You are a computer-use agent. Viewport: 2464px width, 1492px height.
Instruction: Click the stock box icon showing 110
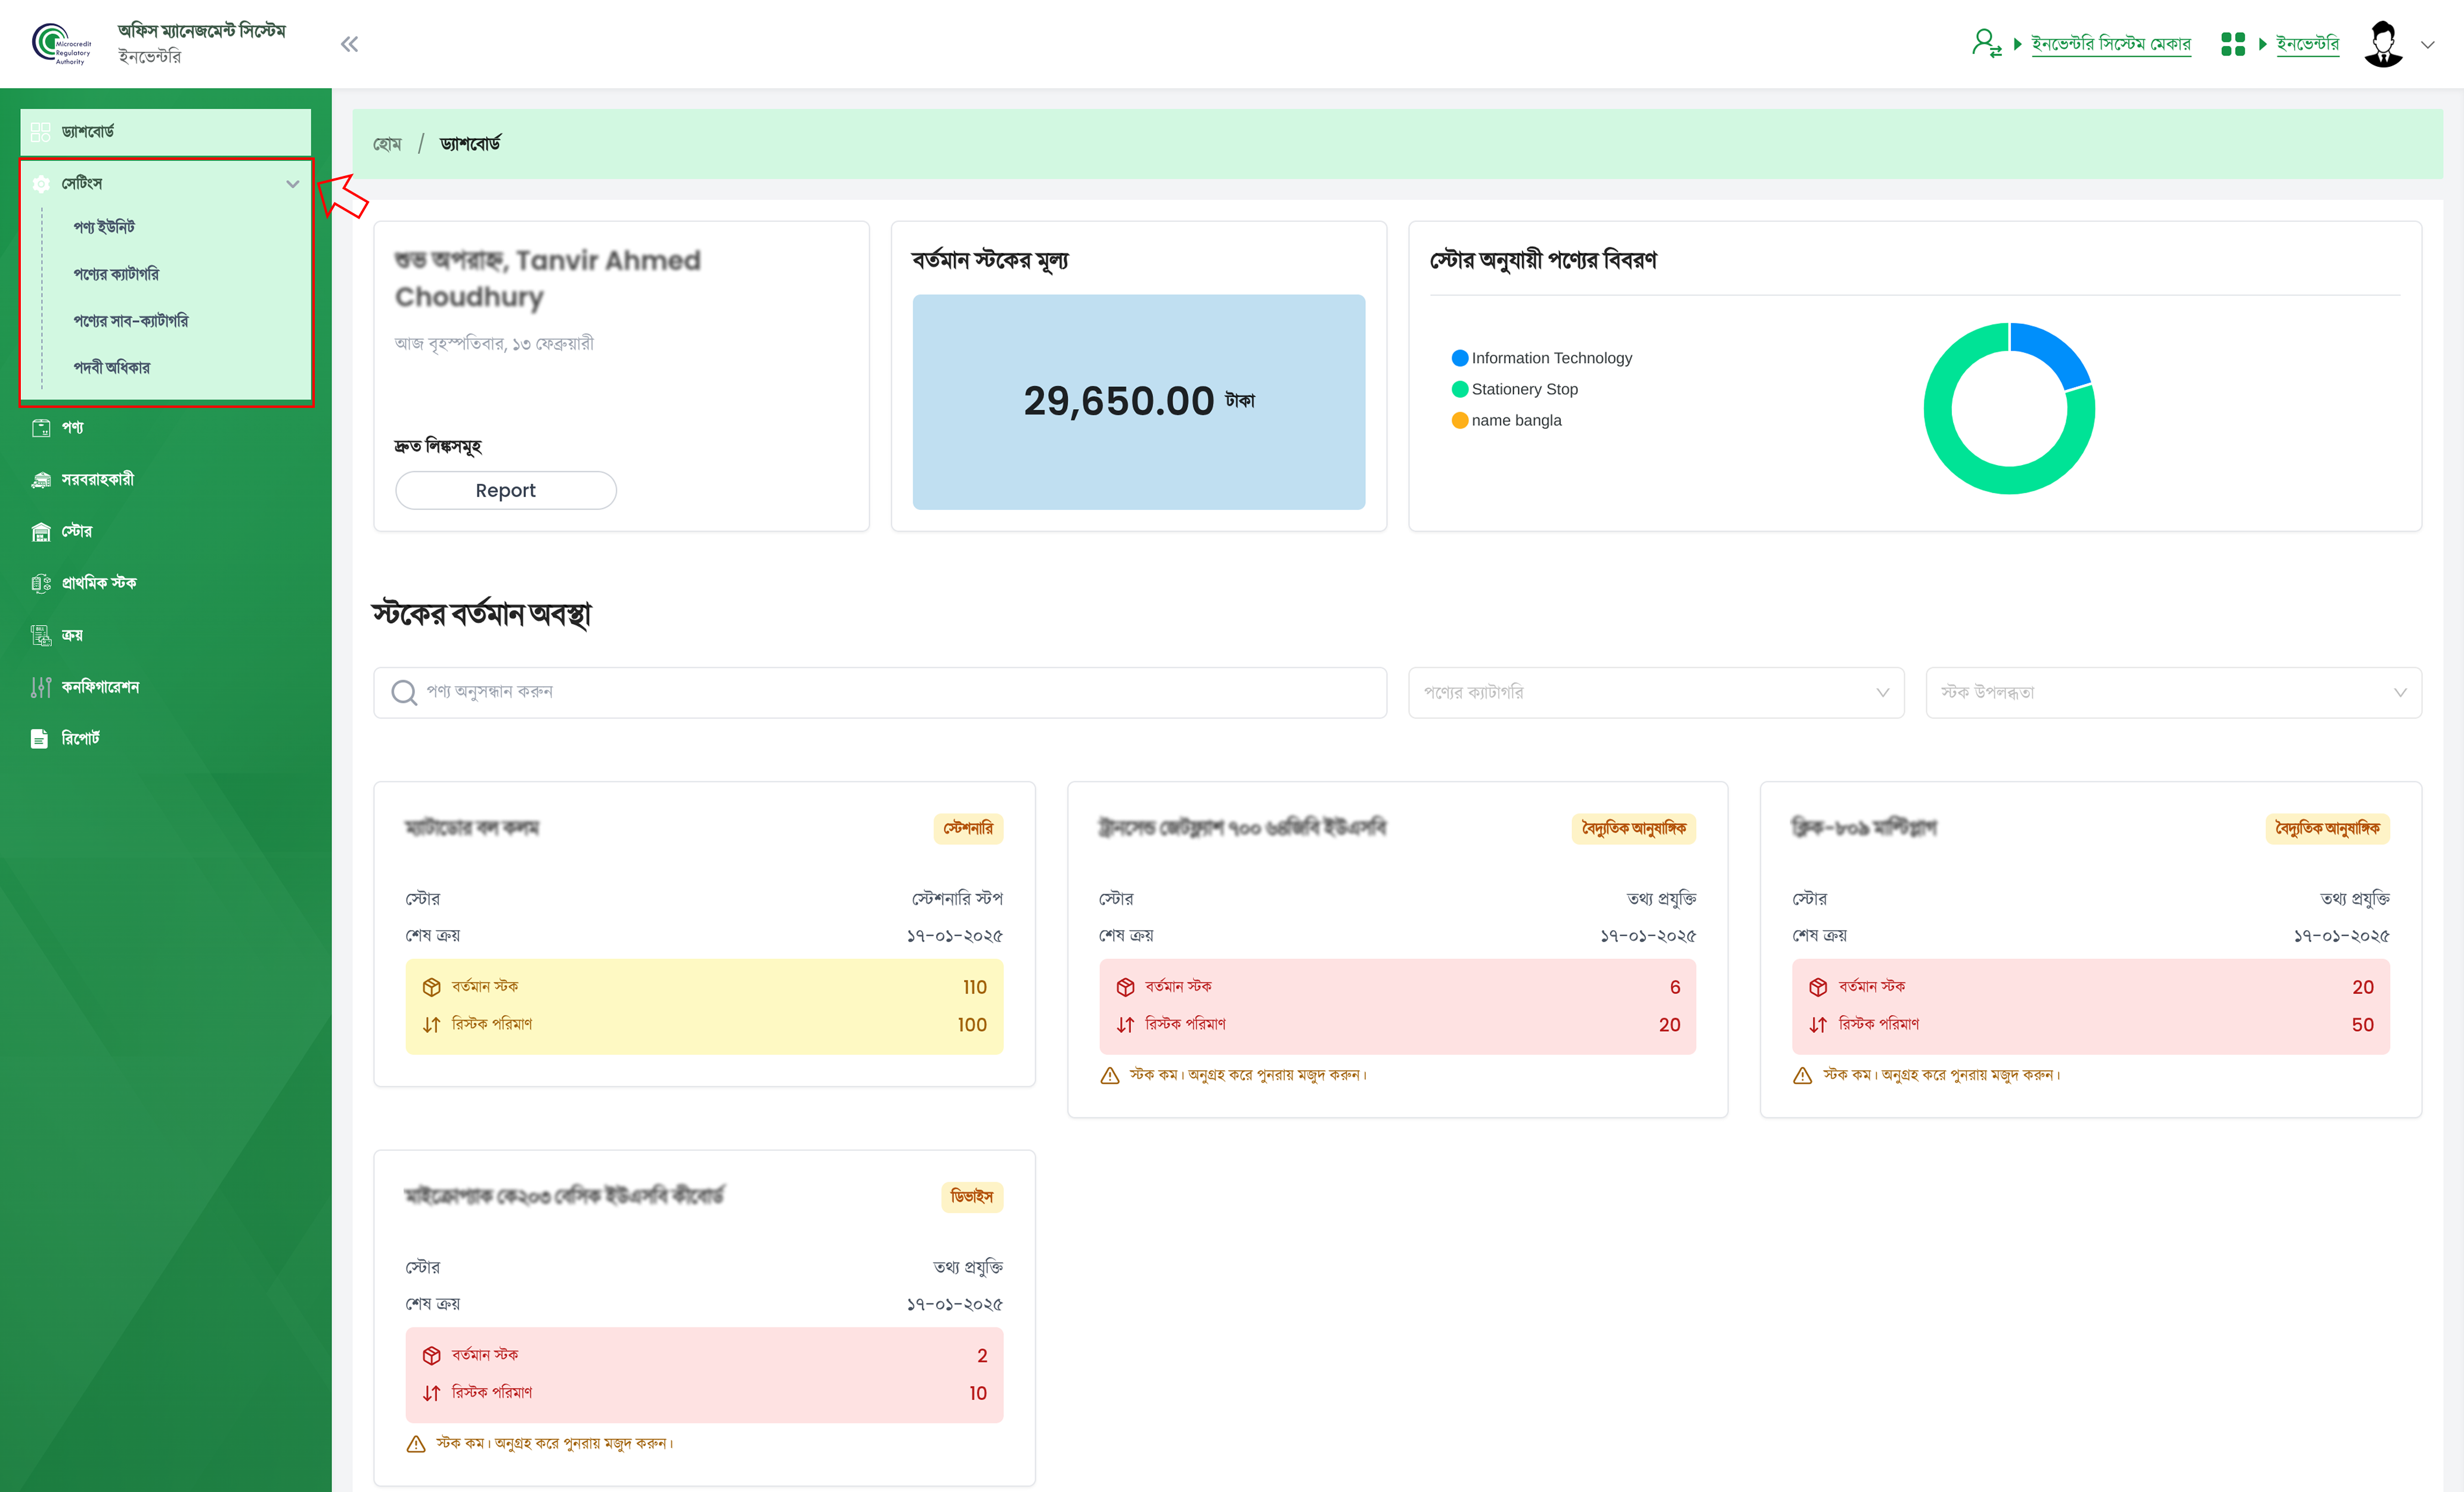431,987
